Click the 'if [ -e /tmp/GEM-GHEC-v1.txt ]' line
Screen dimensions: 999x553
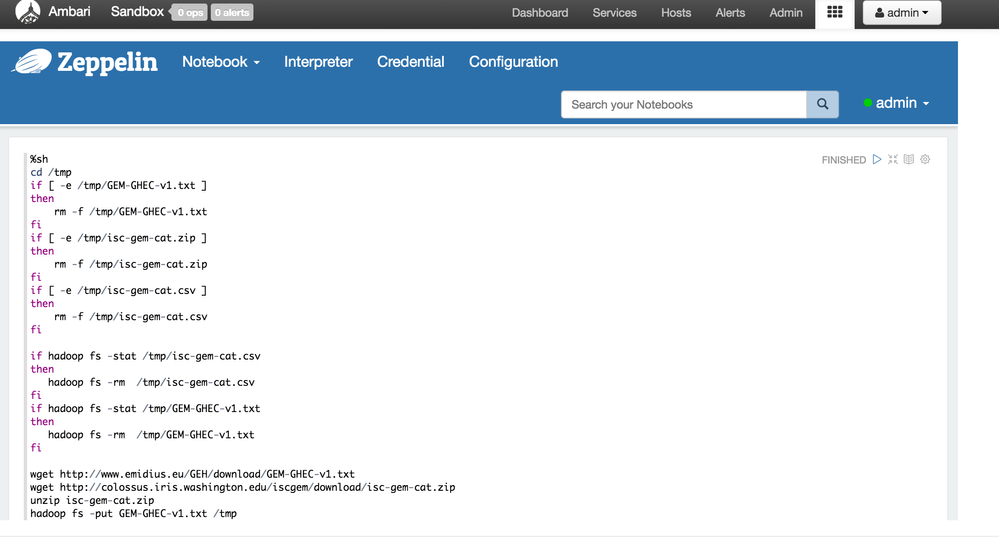[x=119, y=185]
